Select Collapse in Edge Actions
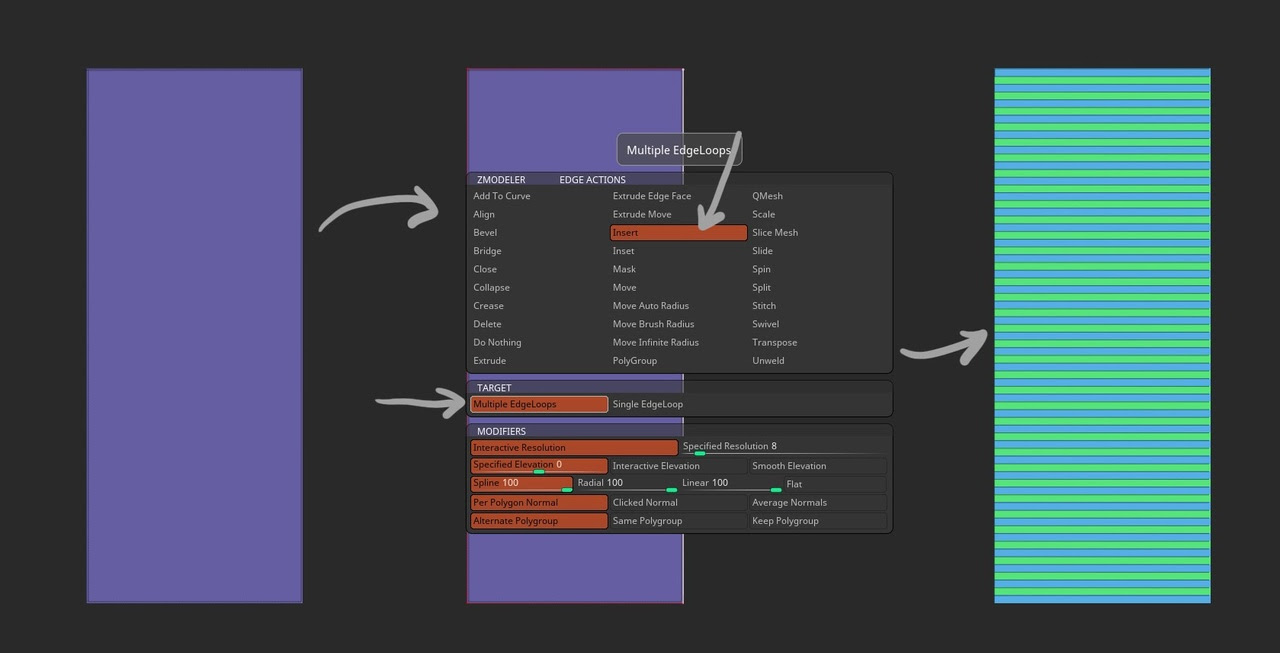The image size is (1280, 653). 491,287
